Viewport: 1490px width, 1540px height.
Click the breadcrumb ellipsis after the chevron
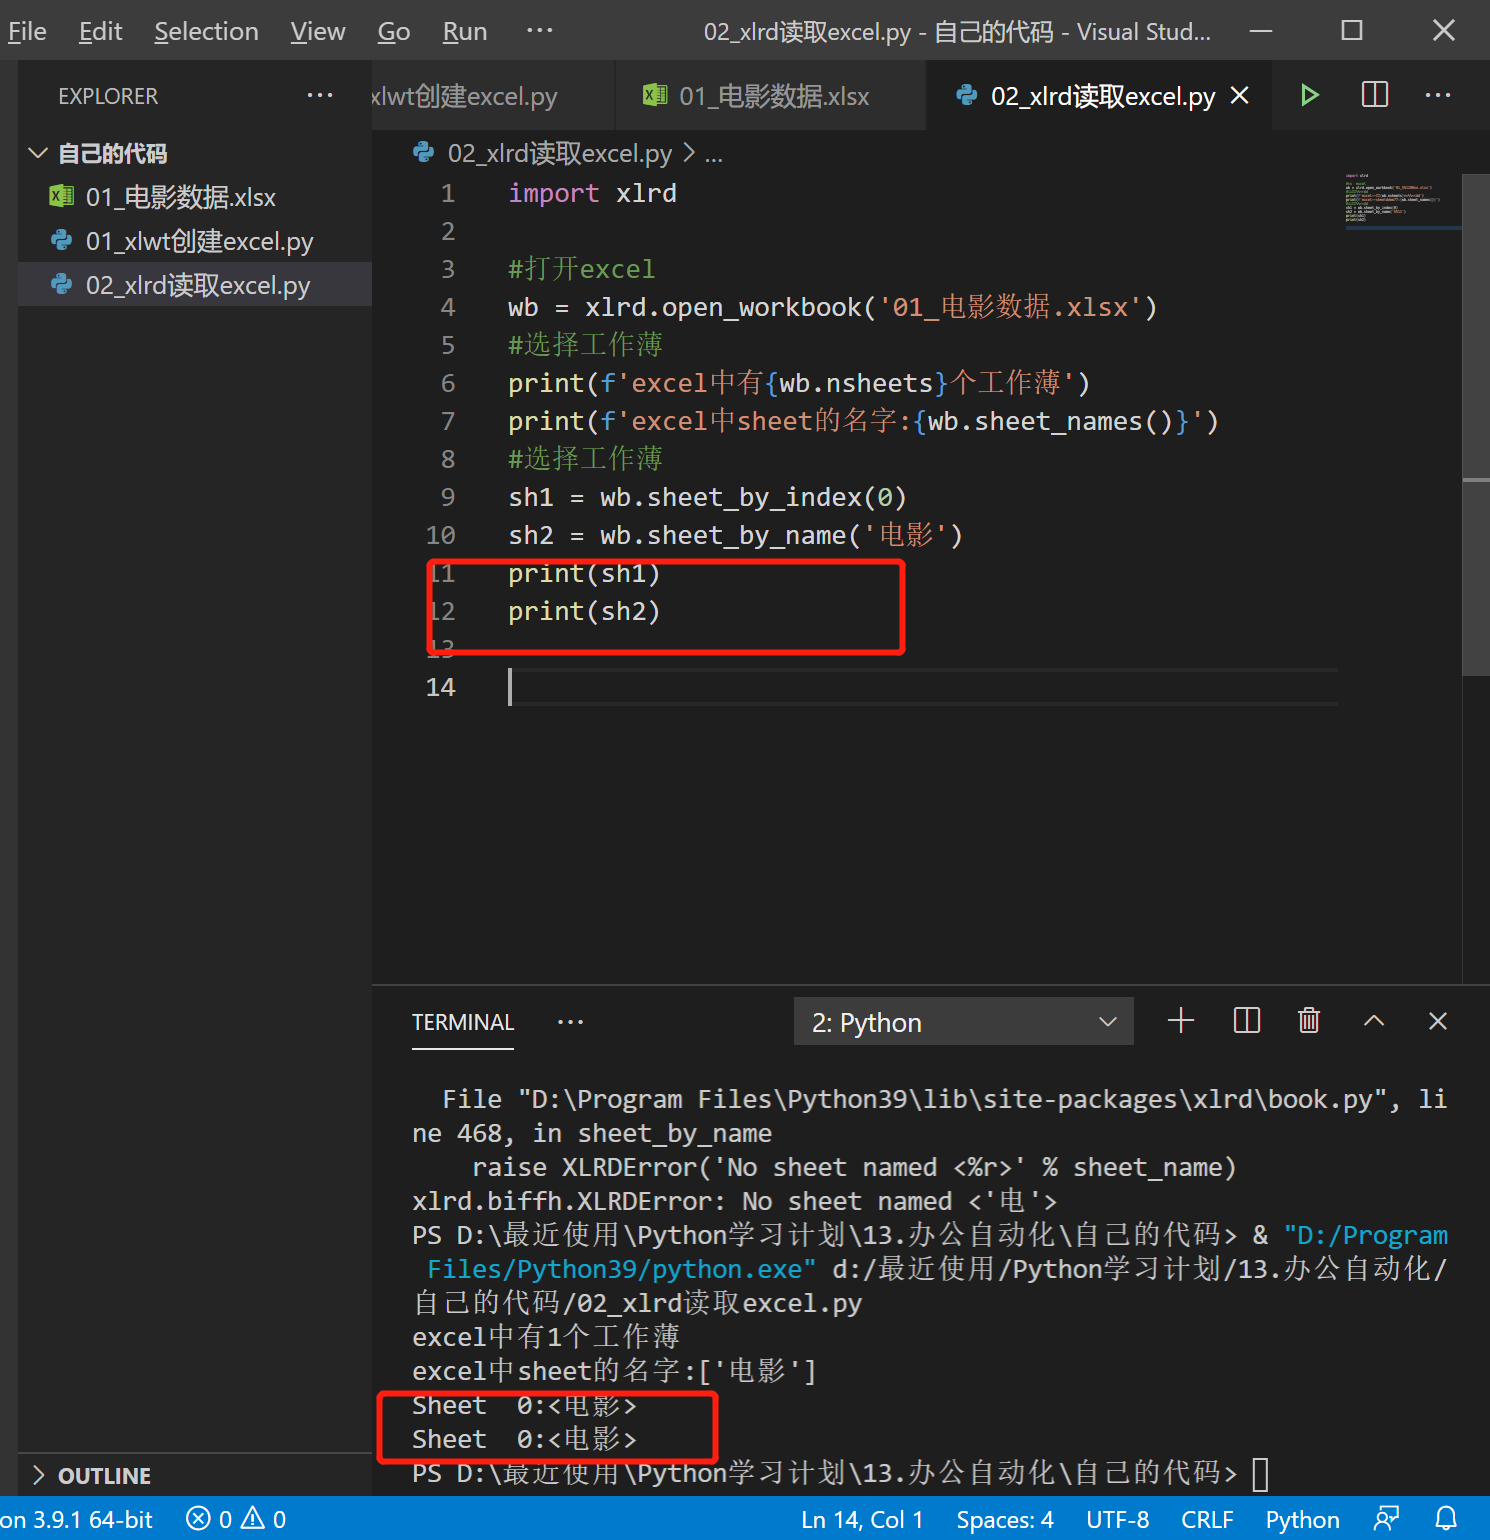click(713, 153)
